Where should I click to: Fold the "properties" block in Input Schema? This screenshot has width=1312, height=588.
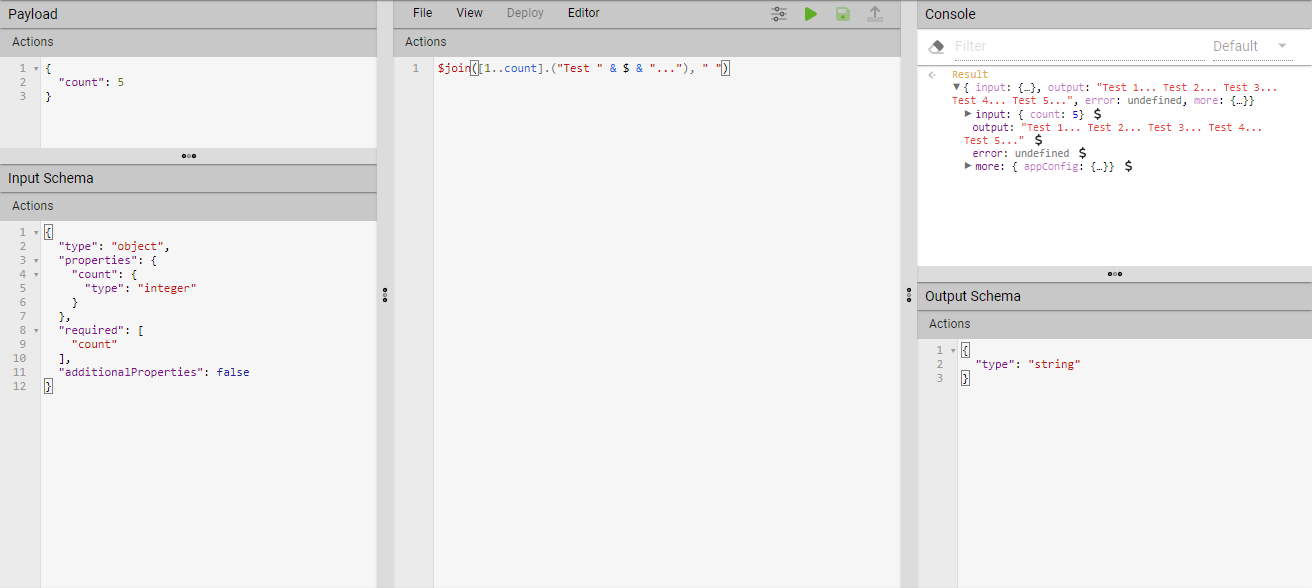(36, 260)
